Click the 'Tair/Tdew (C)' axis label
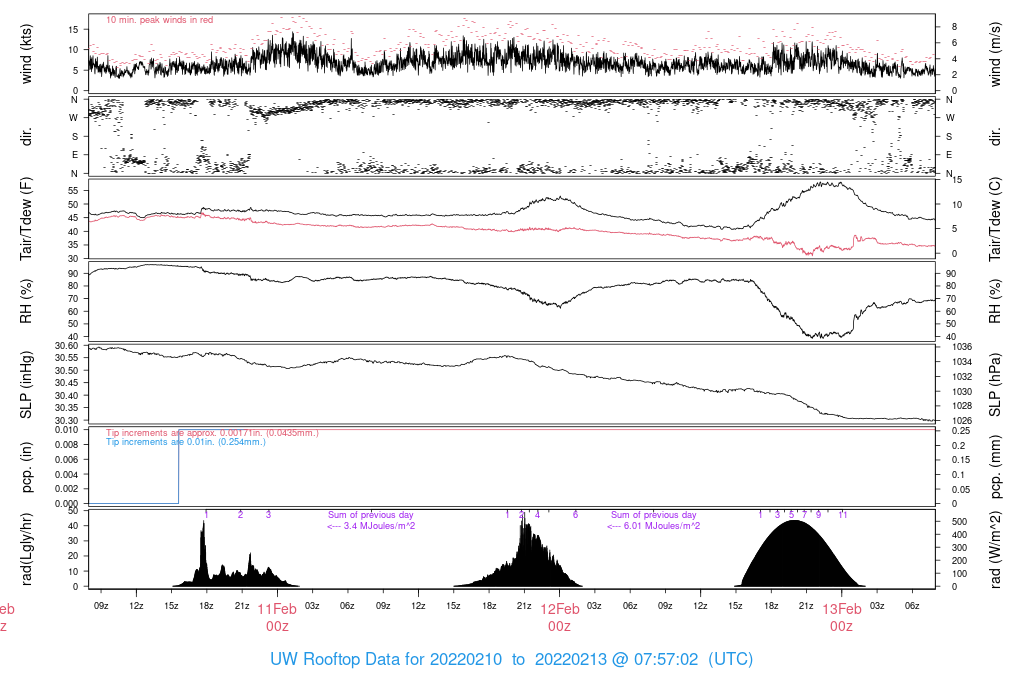The width and height of the screenshot is (1024, 700). [995, 219]
